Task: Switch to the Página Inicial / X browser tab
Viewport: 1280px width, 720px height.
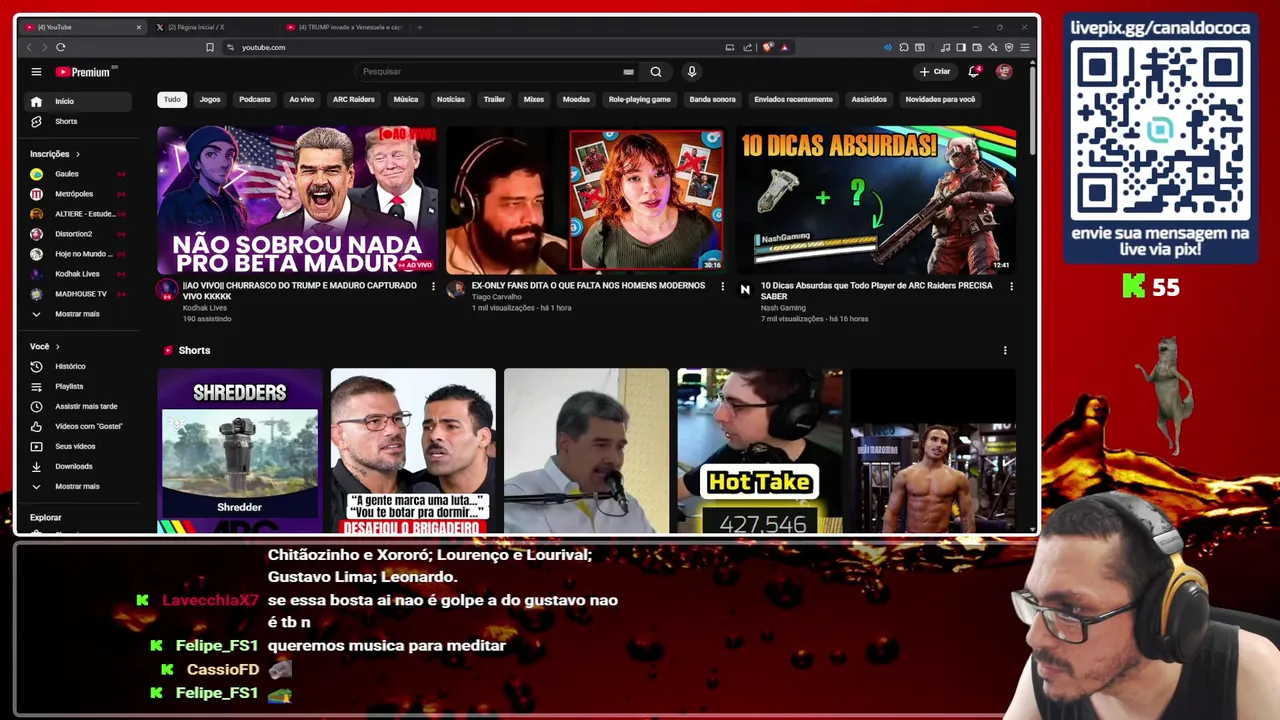Action: [212, 27]
